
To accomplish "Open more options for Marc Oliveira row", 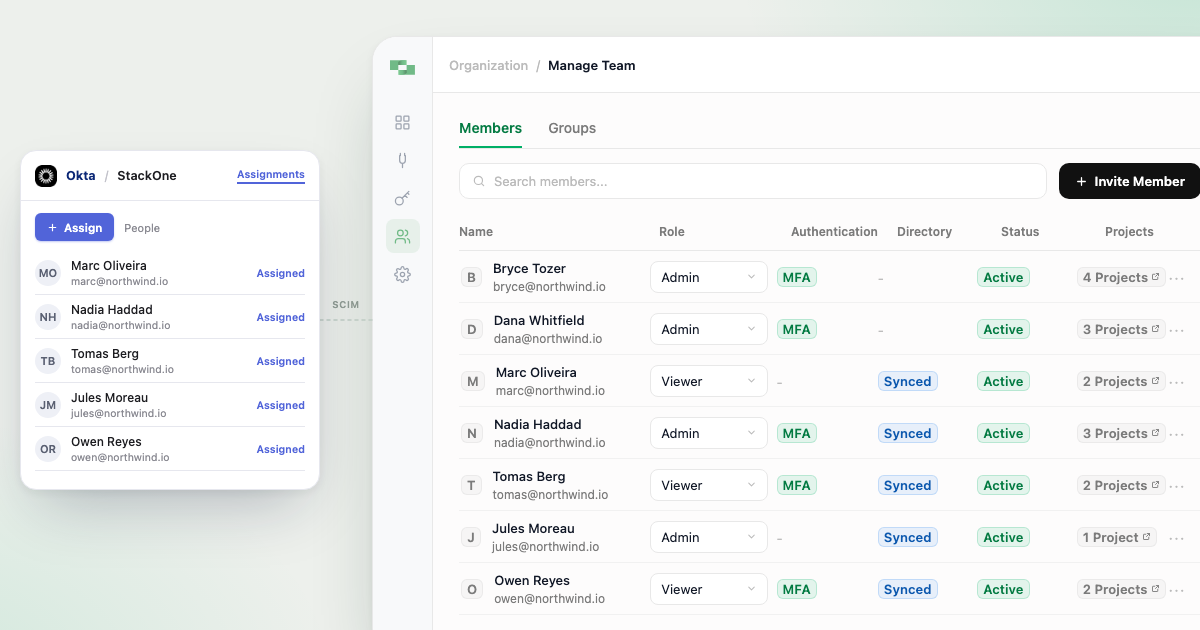I will click(1177, 382).
